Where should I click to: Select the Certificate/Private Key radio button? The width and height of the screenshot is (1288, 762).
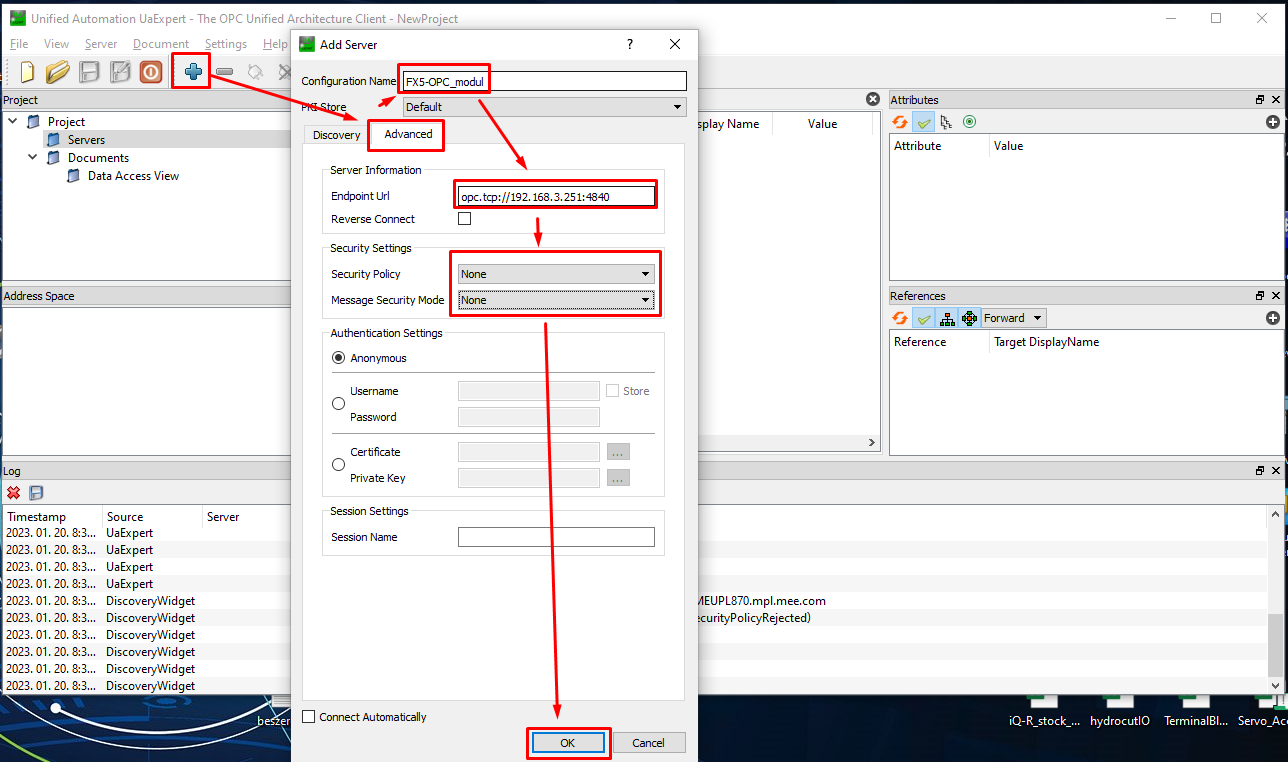338,465
